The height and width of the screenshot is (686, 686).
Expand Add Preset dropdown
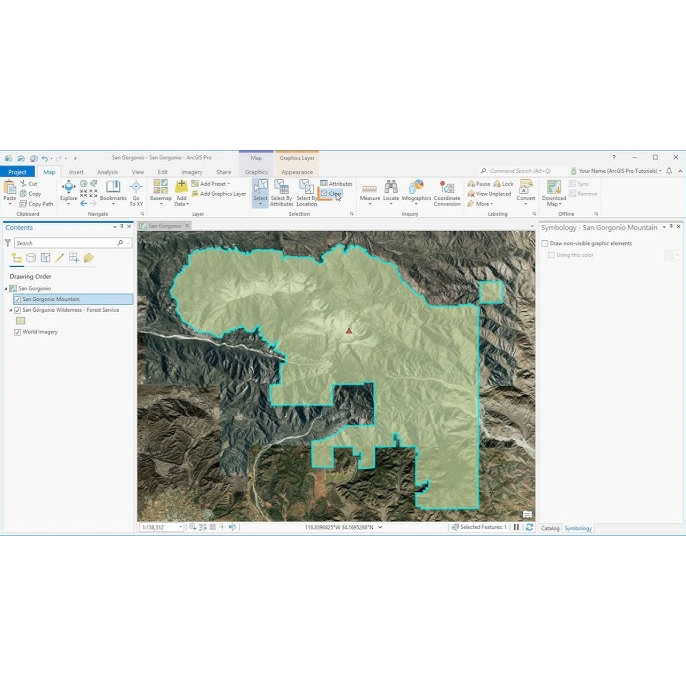pyautogui.click(x=228, y=184)
